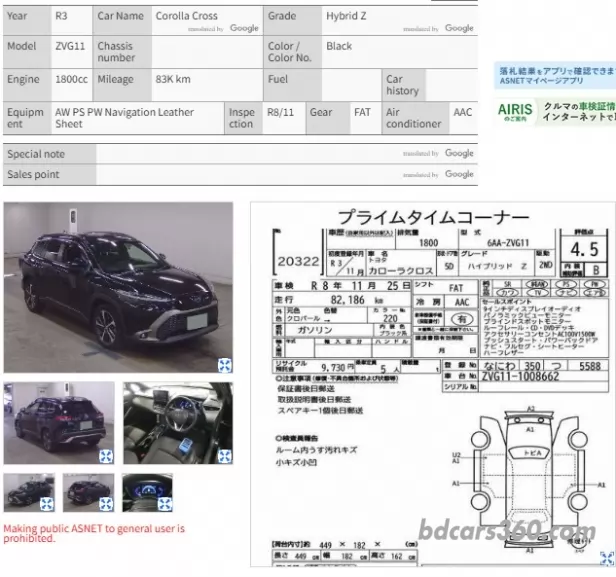
Task: Click the 'Color / Color No.' label
Action: point(290,52)
